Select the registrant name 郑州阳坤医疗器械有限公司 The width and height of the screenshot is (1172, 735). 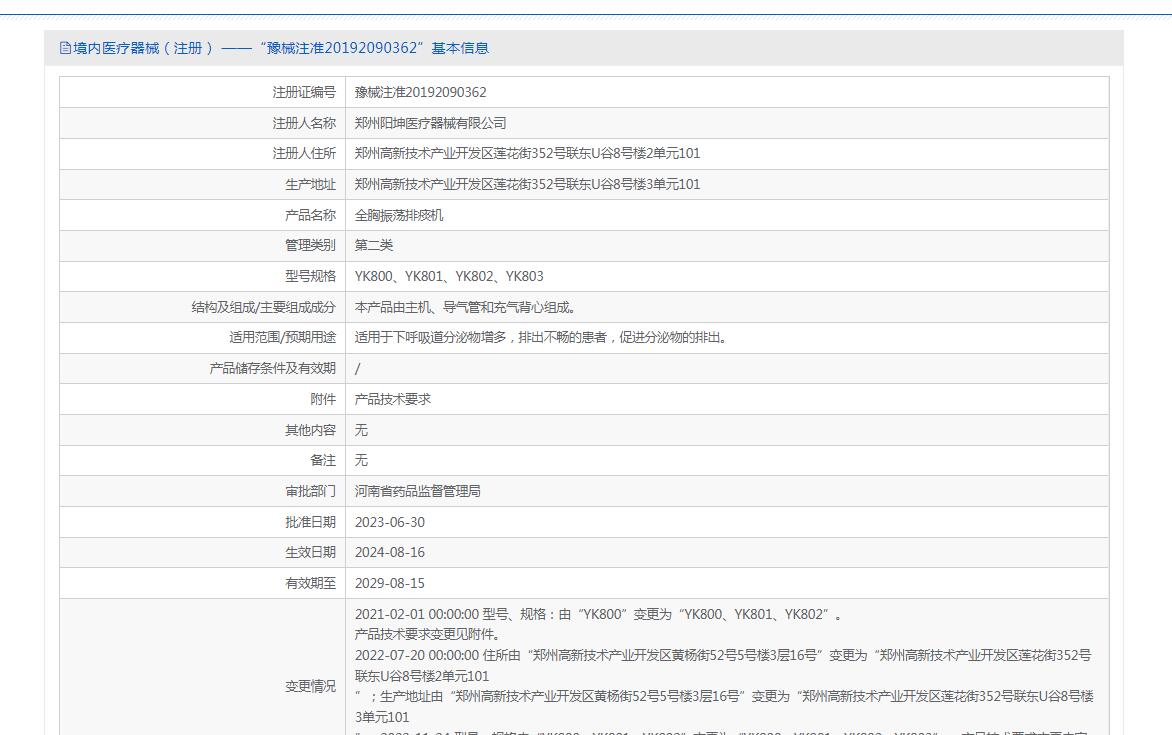430,123
